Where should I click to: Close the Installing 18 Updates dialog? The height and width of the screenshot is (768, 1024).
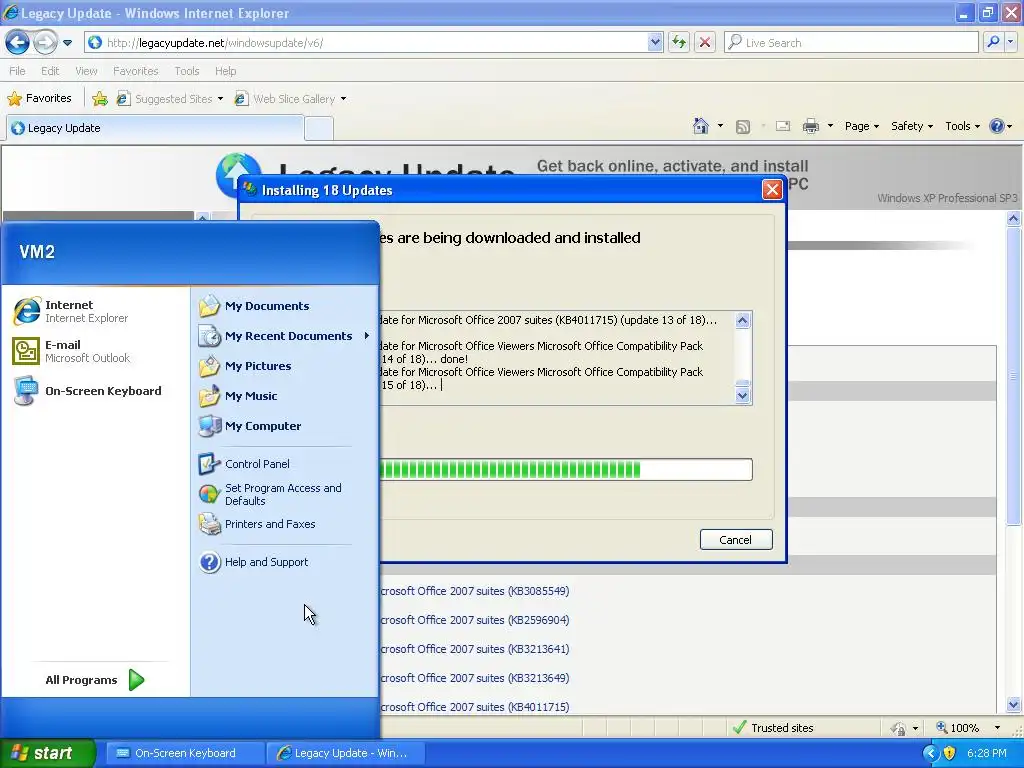pyautogui.click(x=772, y=190)
